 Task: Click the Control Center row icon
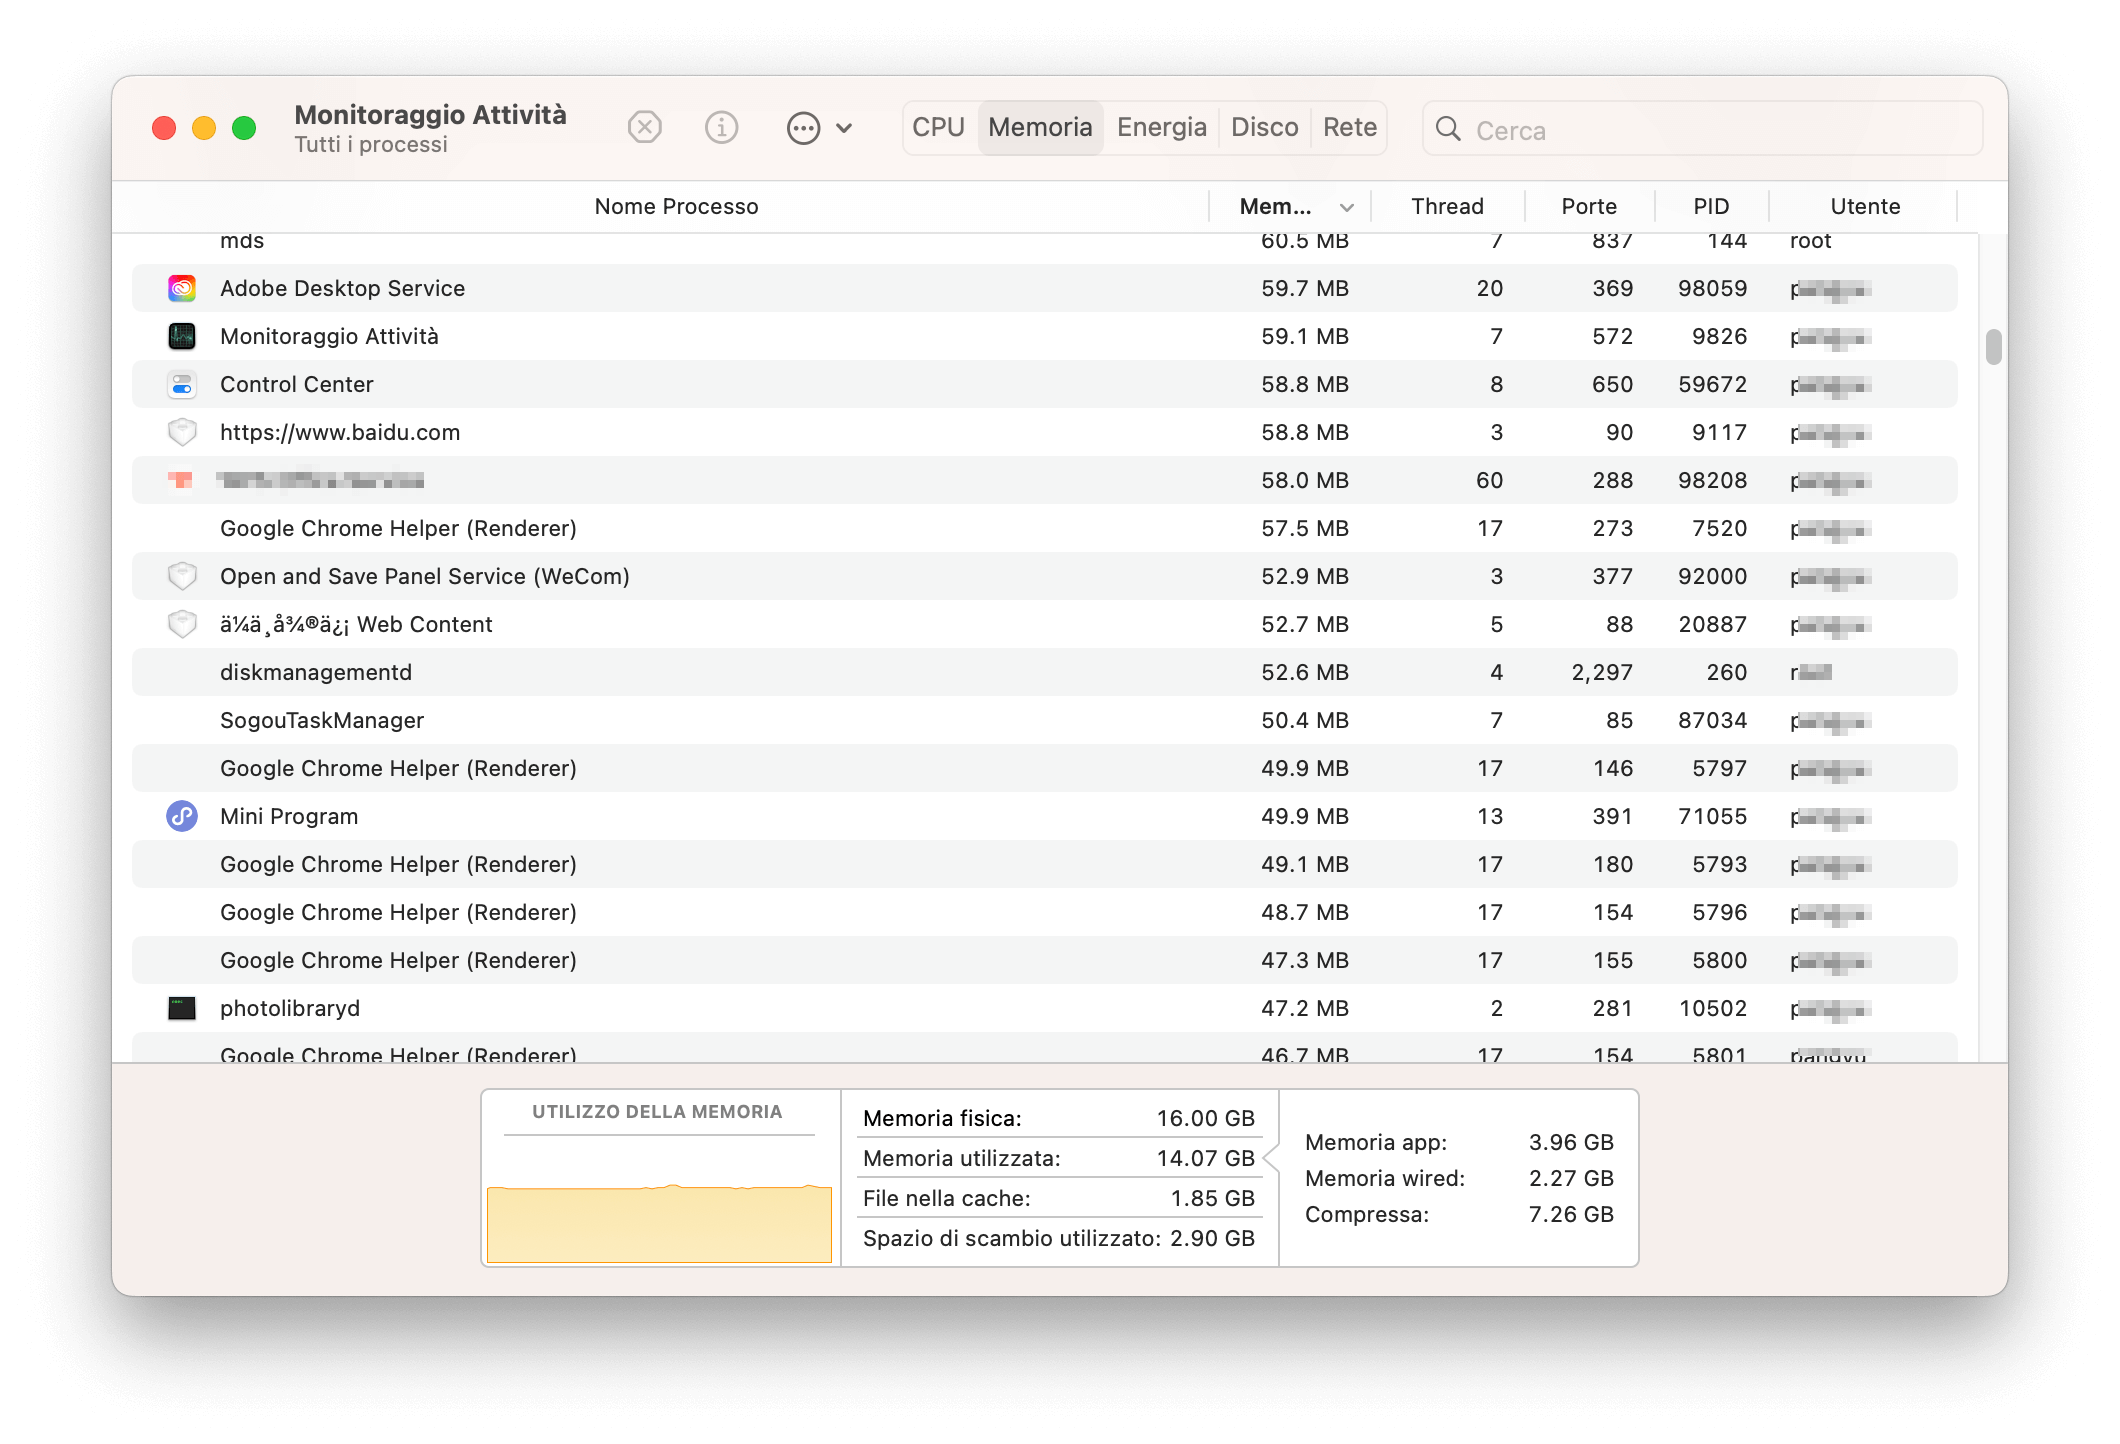[x=182, y=384]
